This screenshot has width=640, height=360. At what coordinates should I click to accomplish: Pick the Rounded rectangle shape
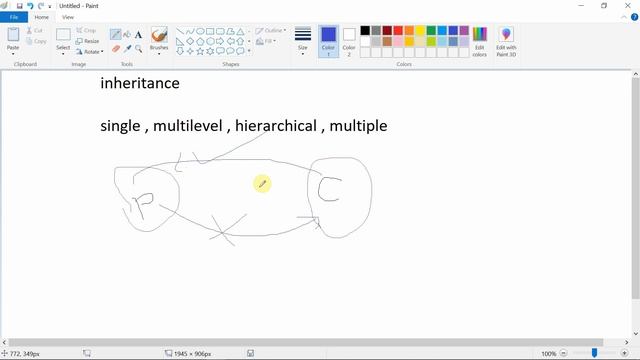[x=220, y=31]
